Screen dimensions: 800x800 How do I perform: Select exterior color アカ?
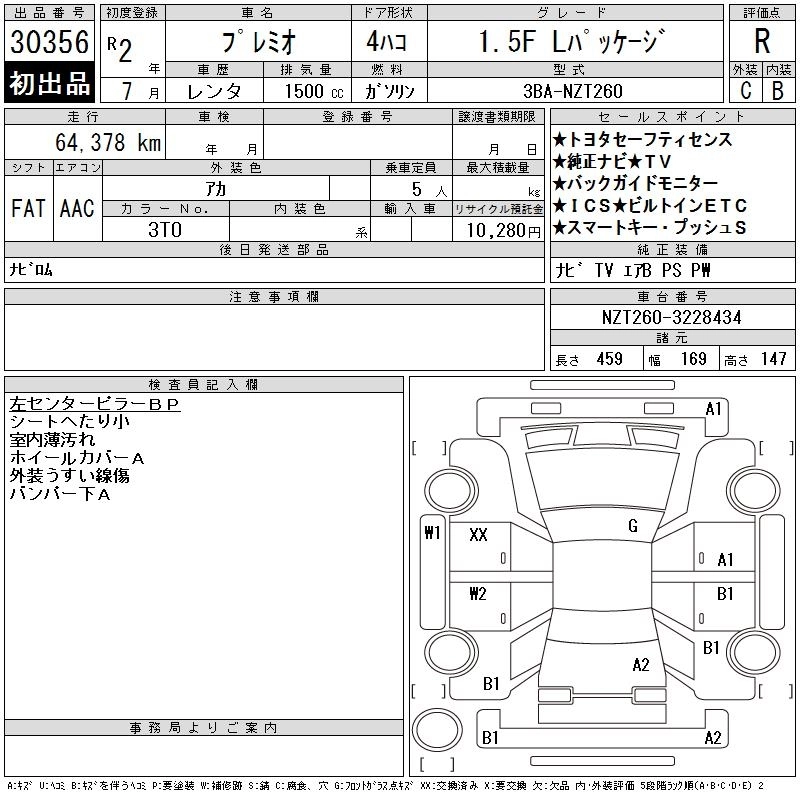point(216,189)
